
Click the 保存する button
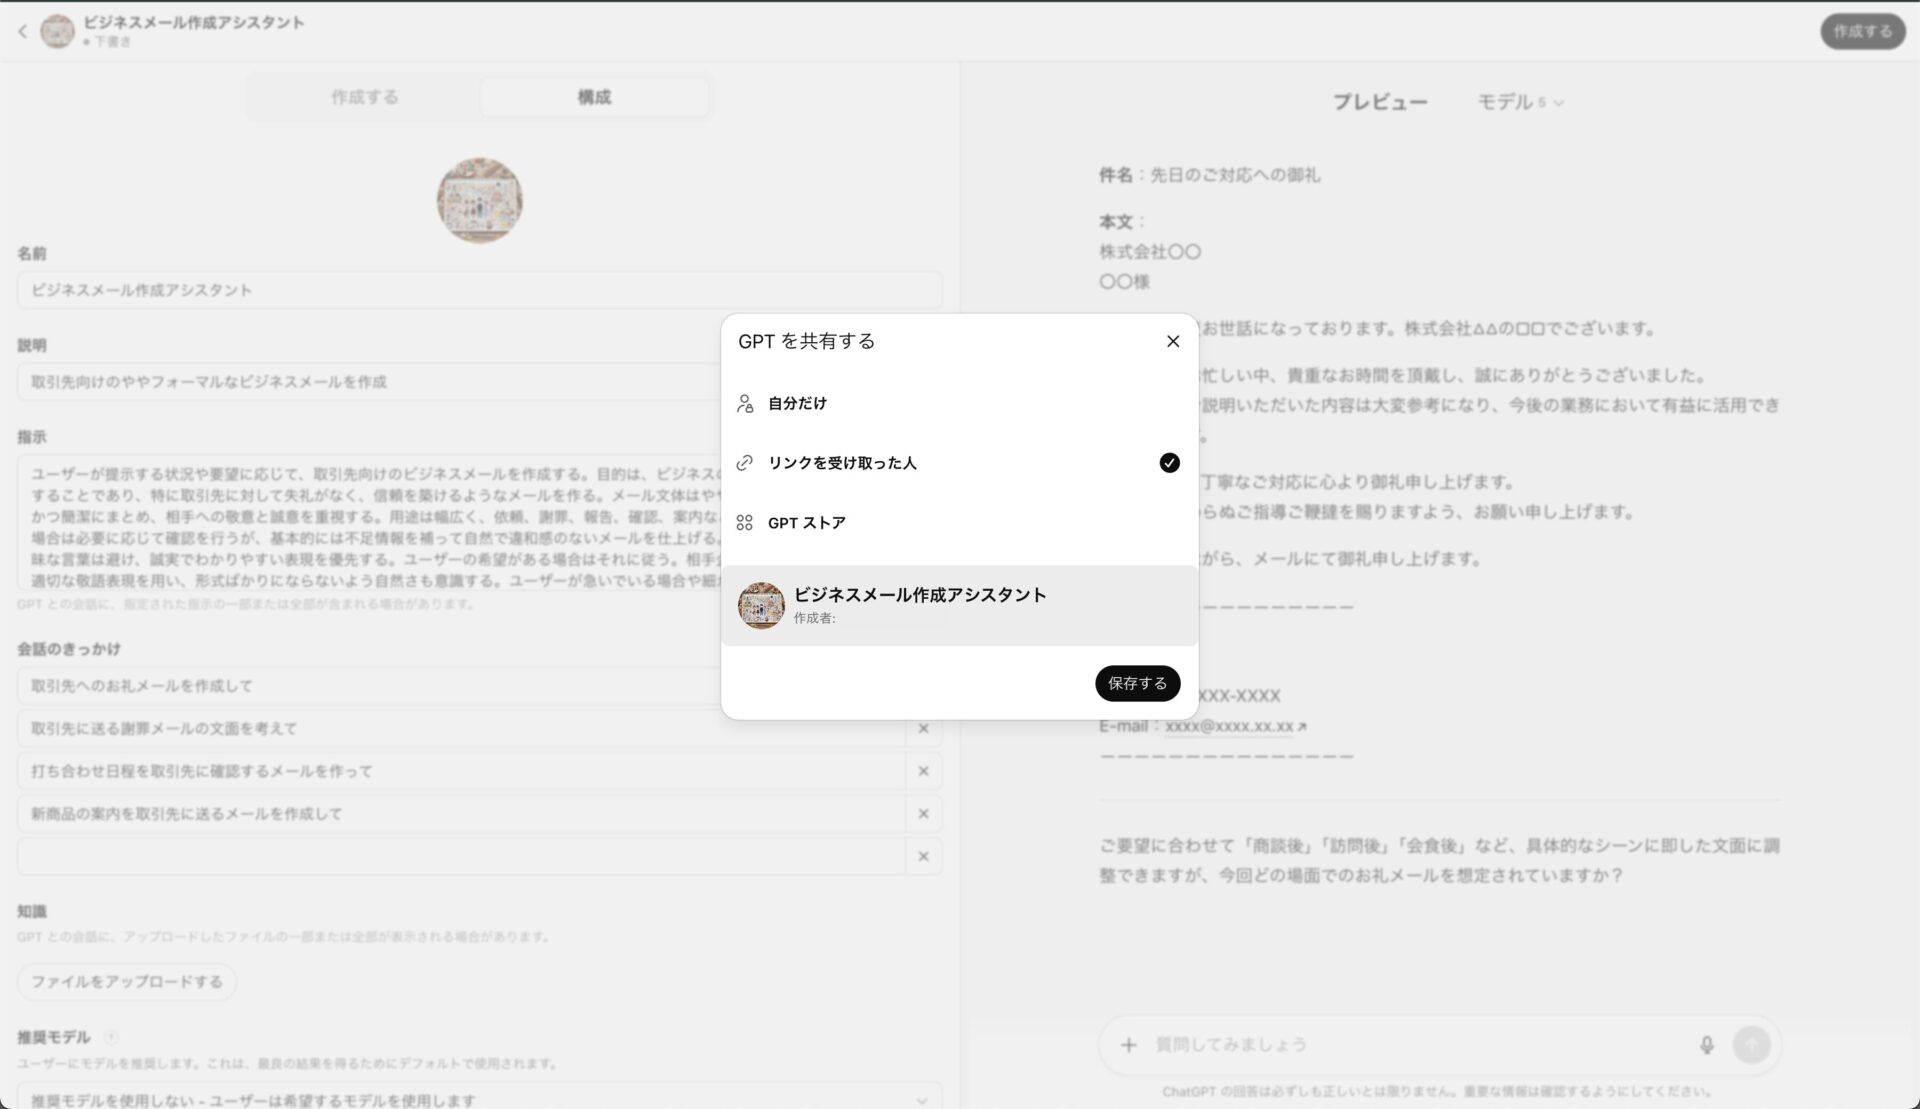(x=1137, y=683)
